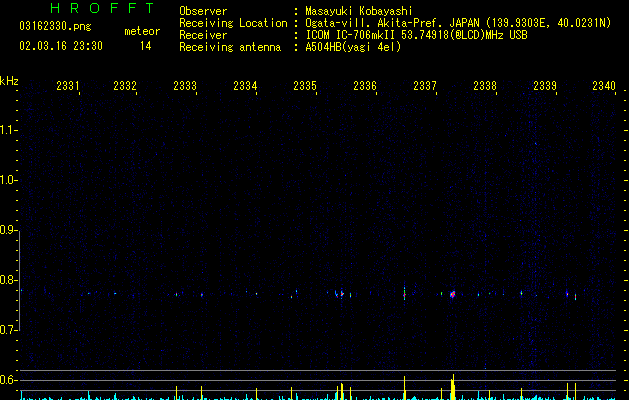
Task: Click the observer name Masayuki Kobayashi
Action: (359, 11)
